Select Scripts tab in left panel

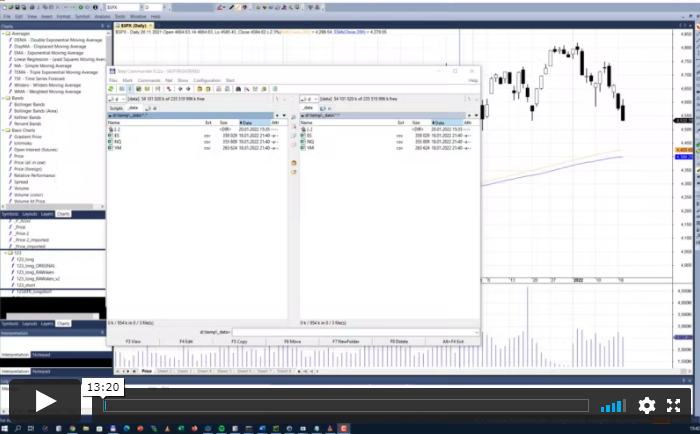(x=116, y=108)
